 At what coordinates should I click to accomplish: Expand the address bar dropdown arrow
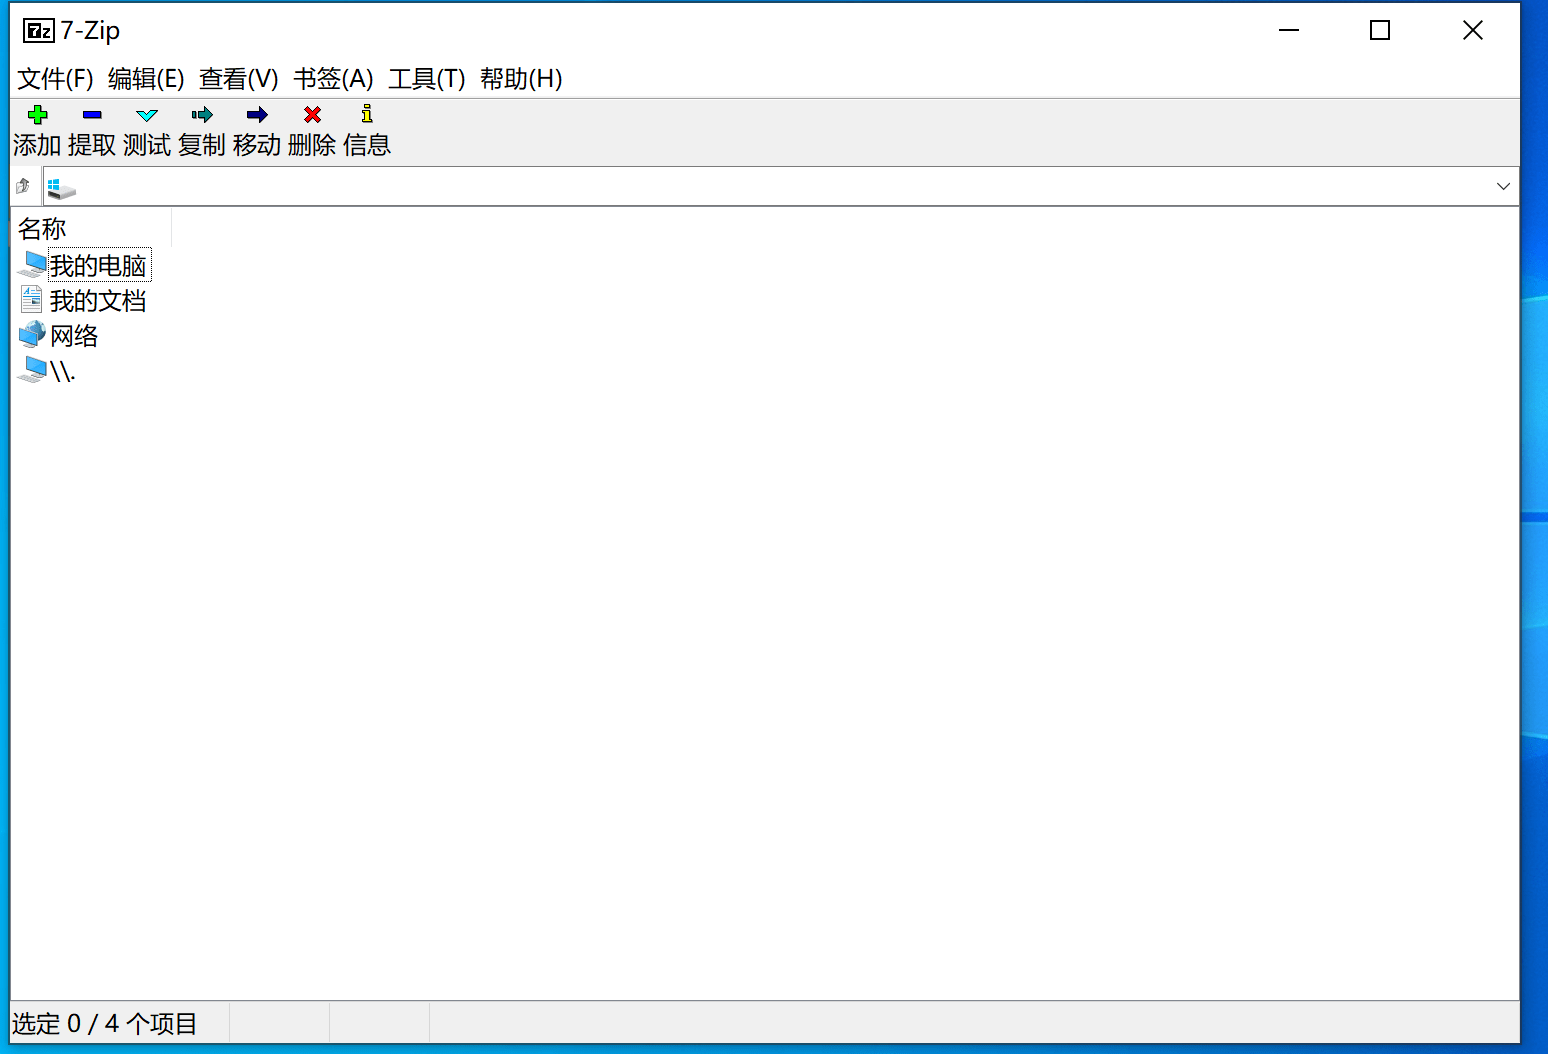click(1502, 186)
